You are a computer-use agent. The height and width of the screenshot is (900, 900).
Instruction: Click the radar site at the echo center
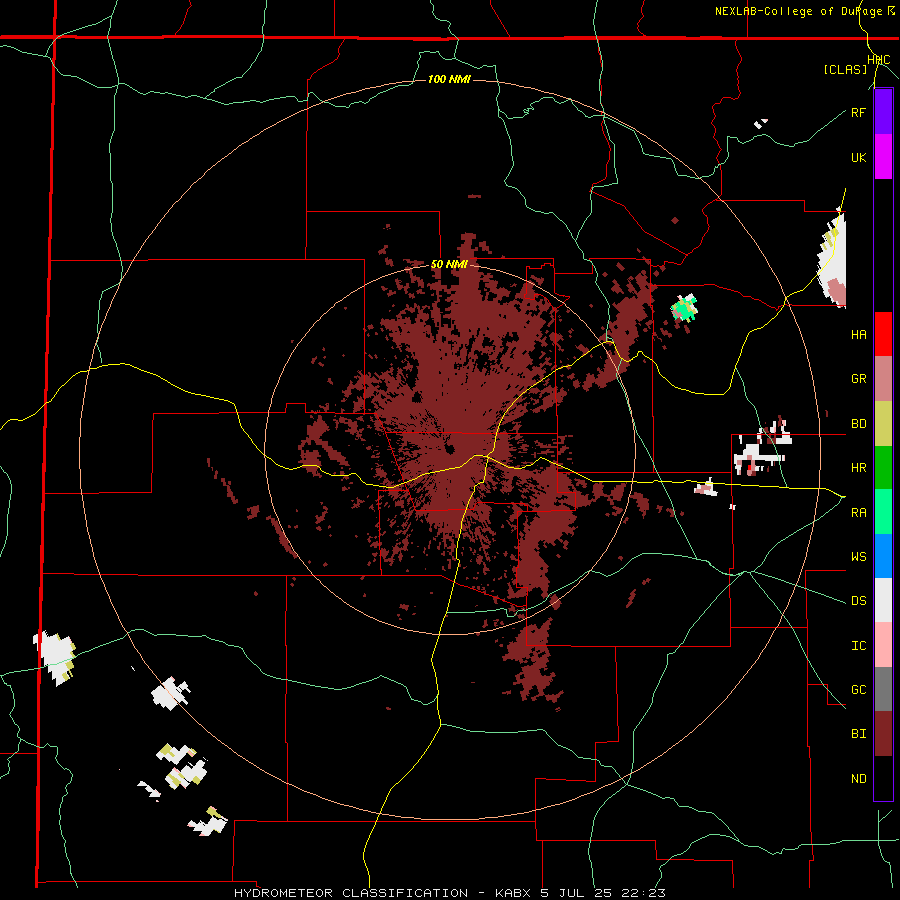click(450, 449)
